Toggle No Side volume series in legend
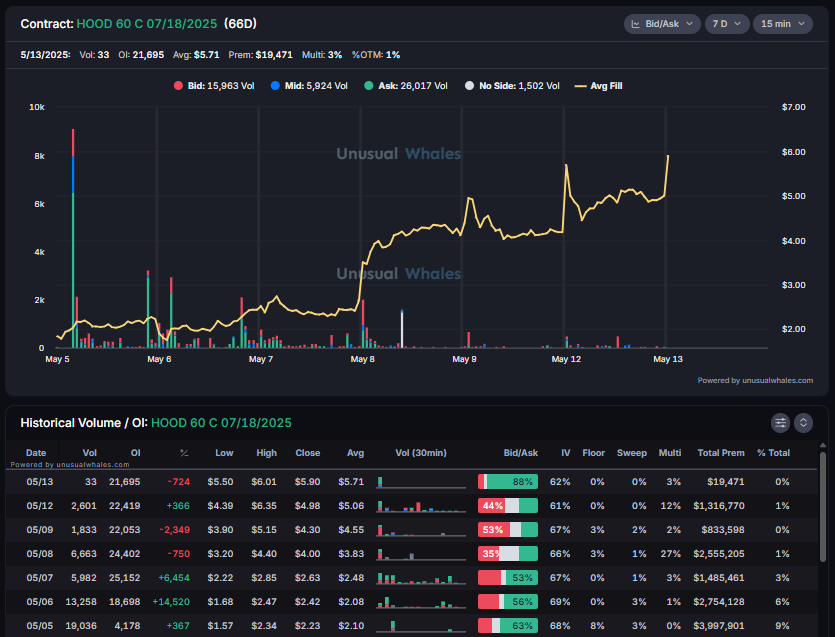This screenshot has height=637, width=835. [512, 86]
